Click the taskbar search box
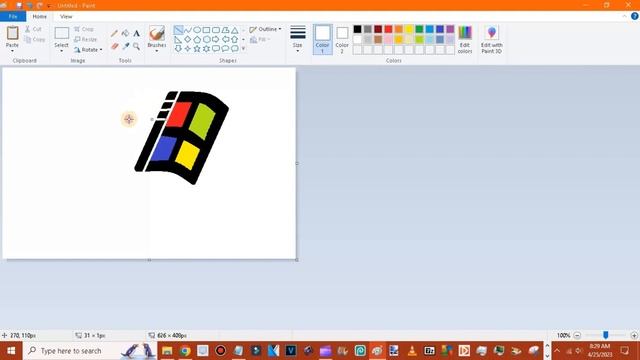The height and width of the screenshot is (360, 640). click(x=90, y=351)
